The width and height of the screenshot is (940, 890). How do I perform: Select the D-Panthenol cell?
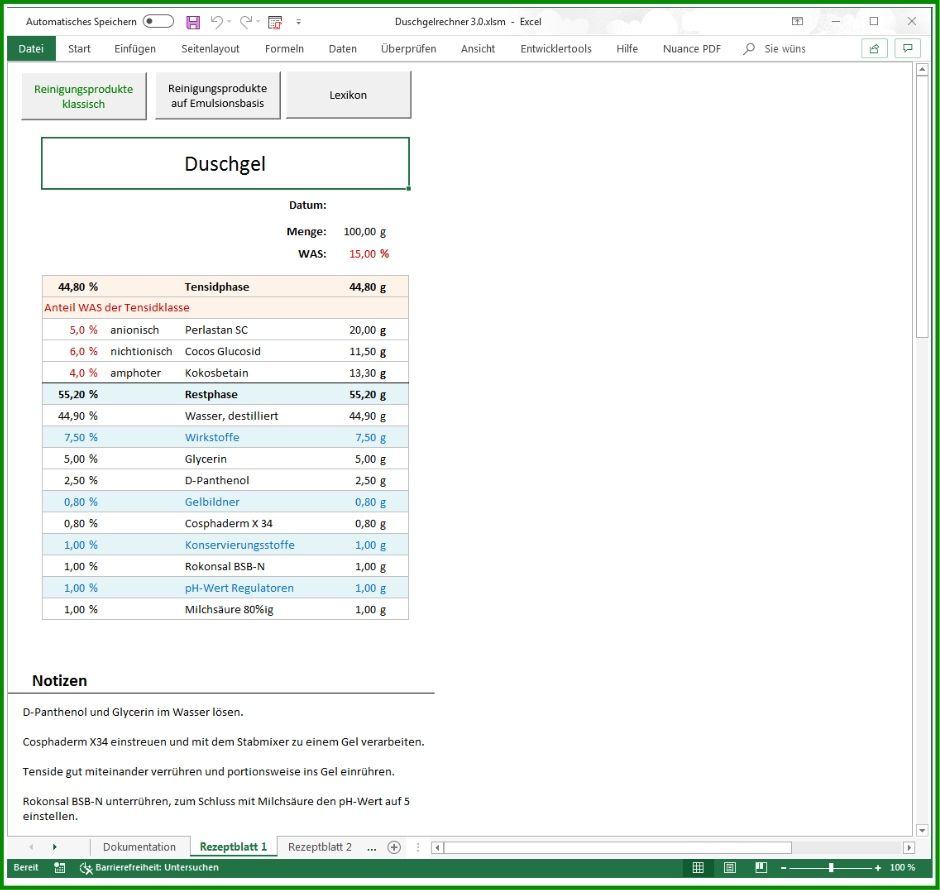coord(217,481)
